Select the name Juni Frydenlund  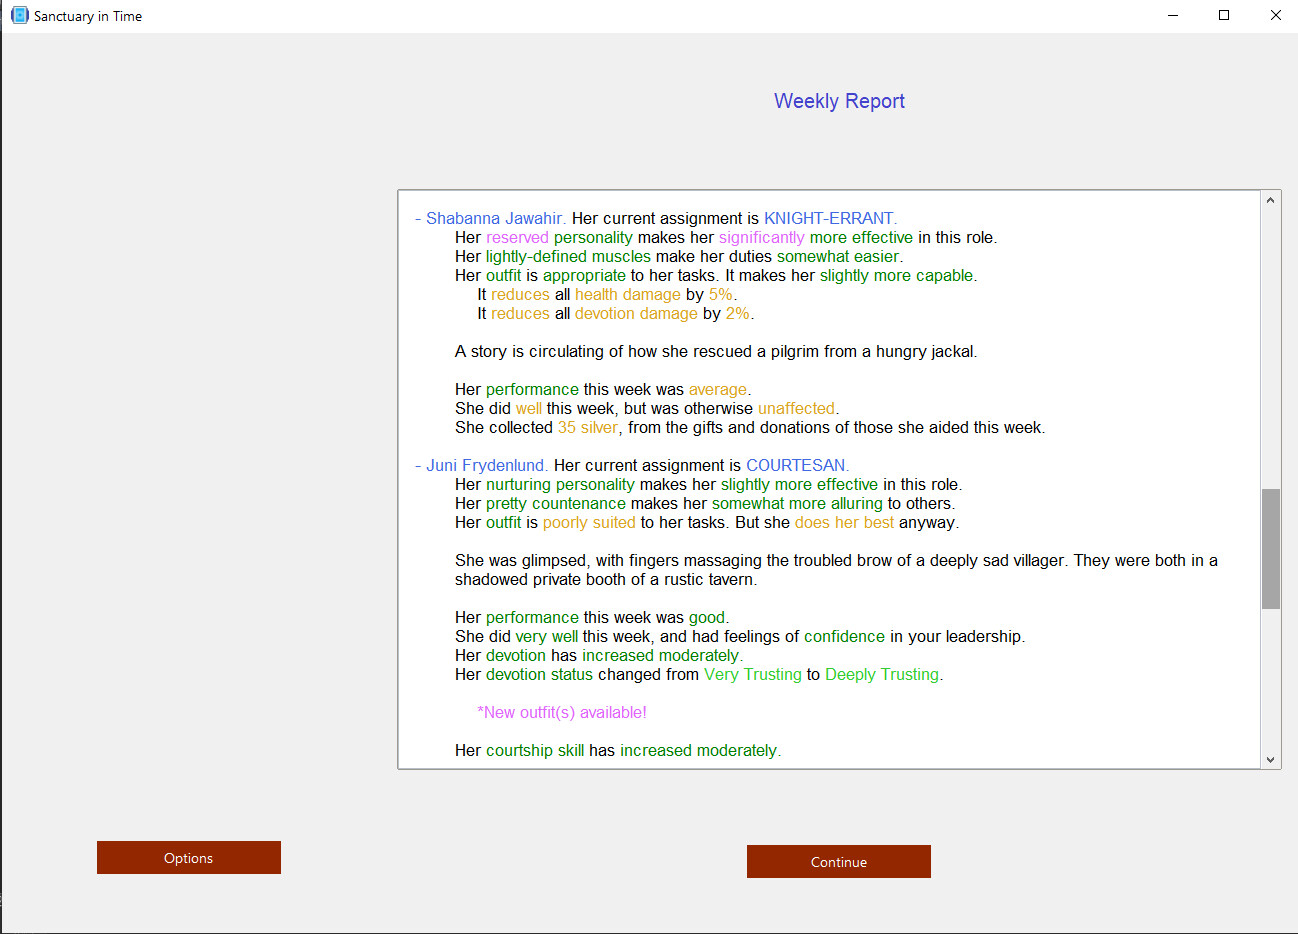(x=485, y=465)
